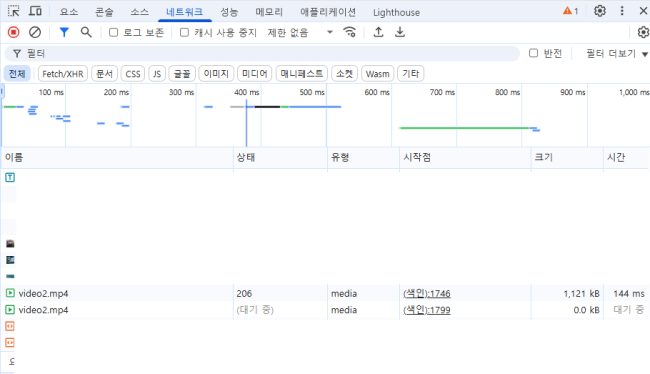Image resolution: width=650 pixels, height=374 pixels.
Task: Click the warning issues counter
Action: coord(570,11)
